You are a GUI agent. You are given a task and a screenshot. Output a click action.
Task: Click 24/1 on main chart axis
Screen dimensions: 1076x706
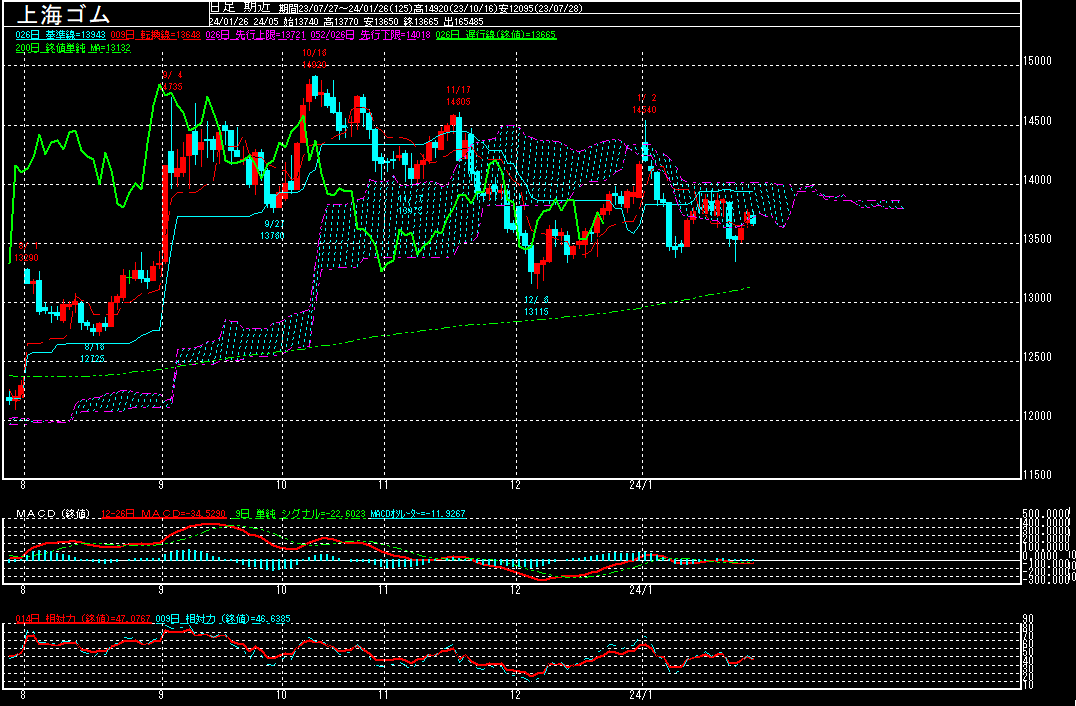[640, 485]
